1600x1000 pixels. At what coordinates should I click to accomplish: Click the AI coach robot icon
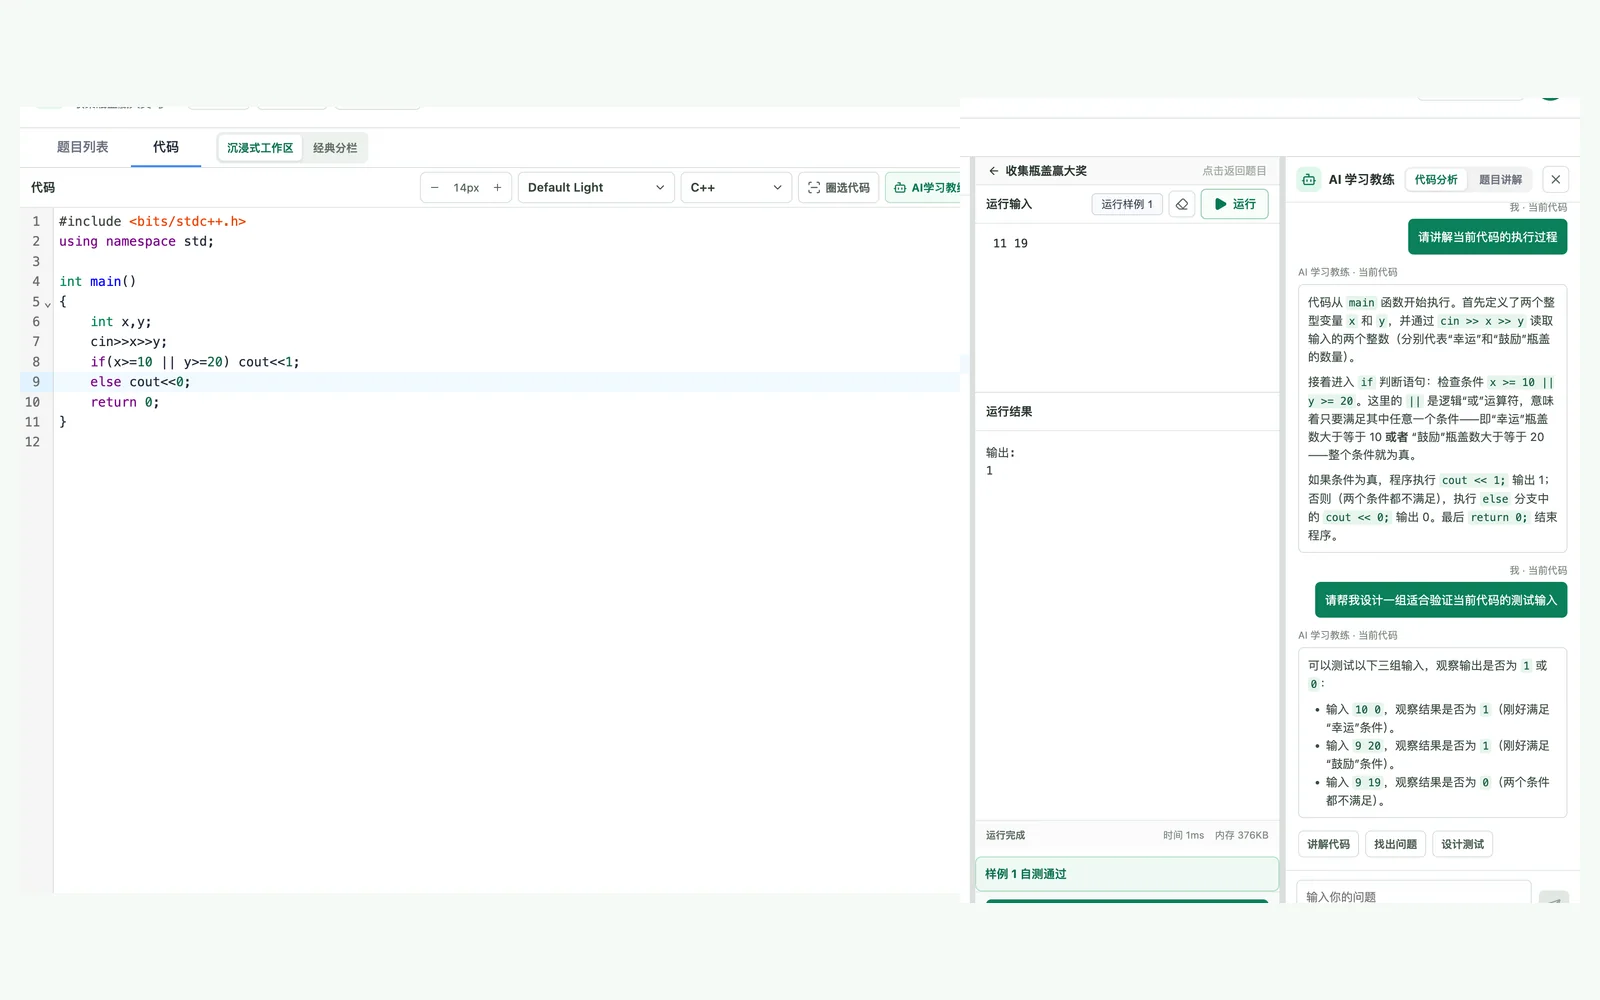pyautogui.click(x=1309, y=180)
